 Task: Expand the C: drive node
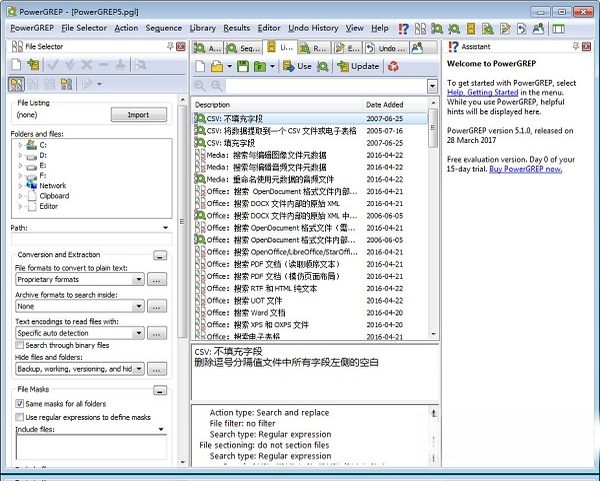20,145
